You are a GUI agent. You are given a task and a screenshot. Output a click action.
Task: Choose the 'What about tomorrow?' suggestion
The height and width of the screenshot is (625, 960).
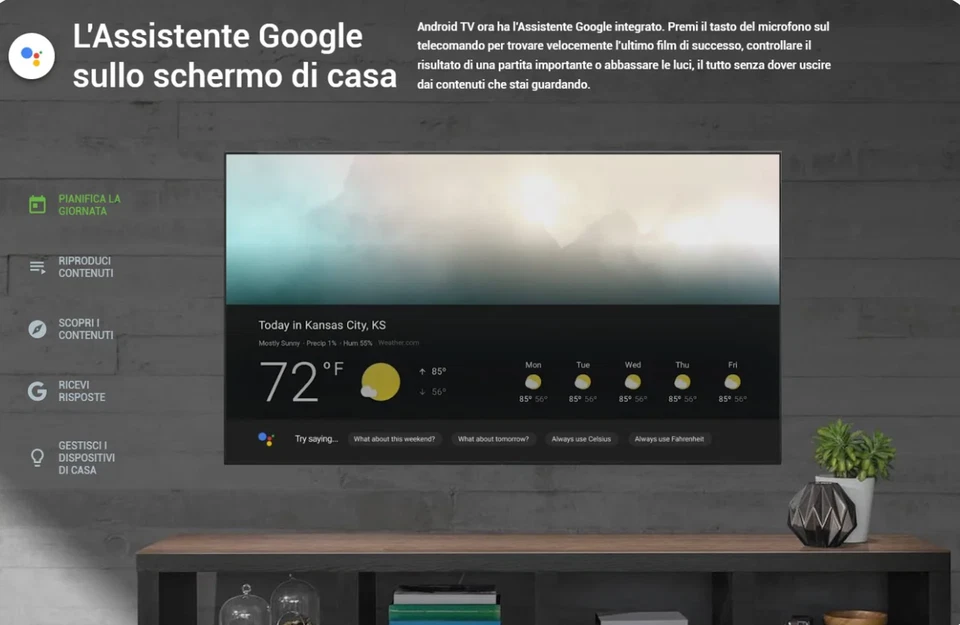[x=493, y=439]
